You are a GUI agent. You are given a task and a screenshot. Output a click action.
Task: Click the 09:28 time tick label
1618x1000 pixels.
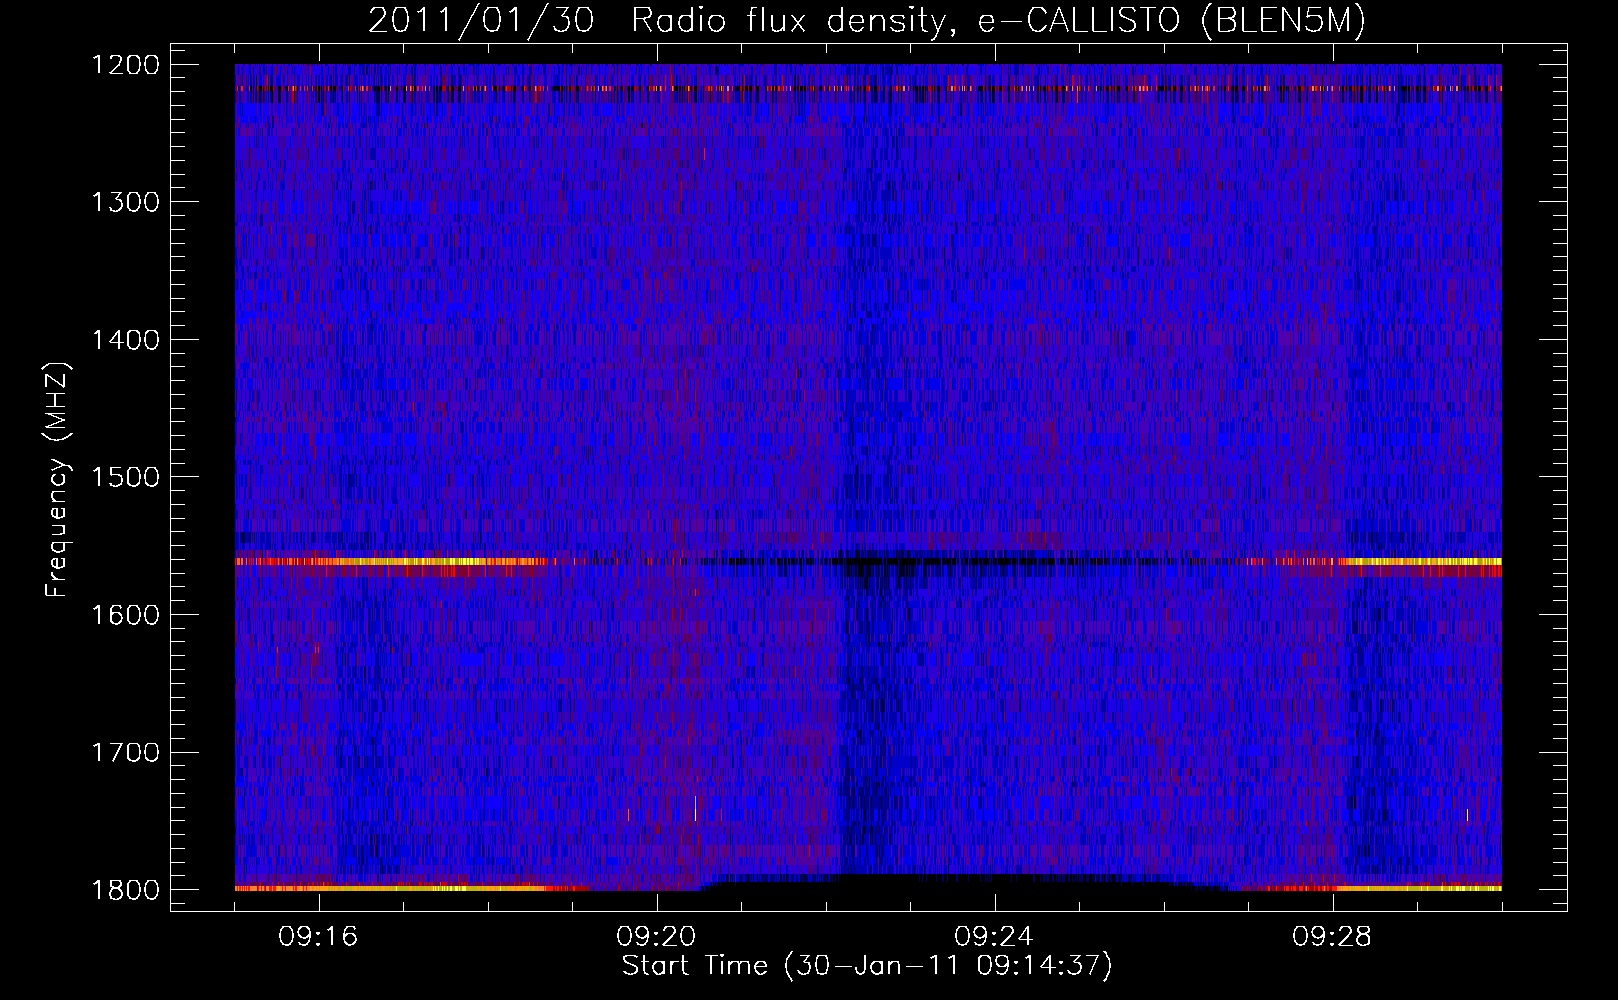point(1332,937)
